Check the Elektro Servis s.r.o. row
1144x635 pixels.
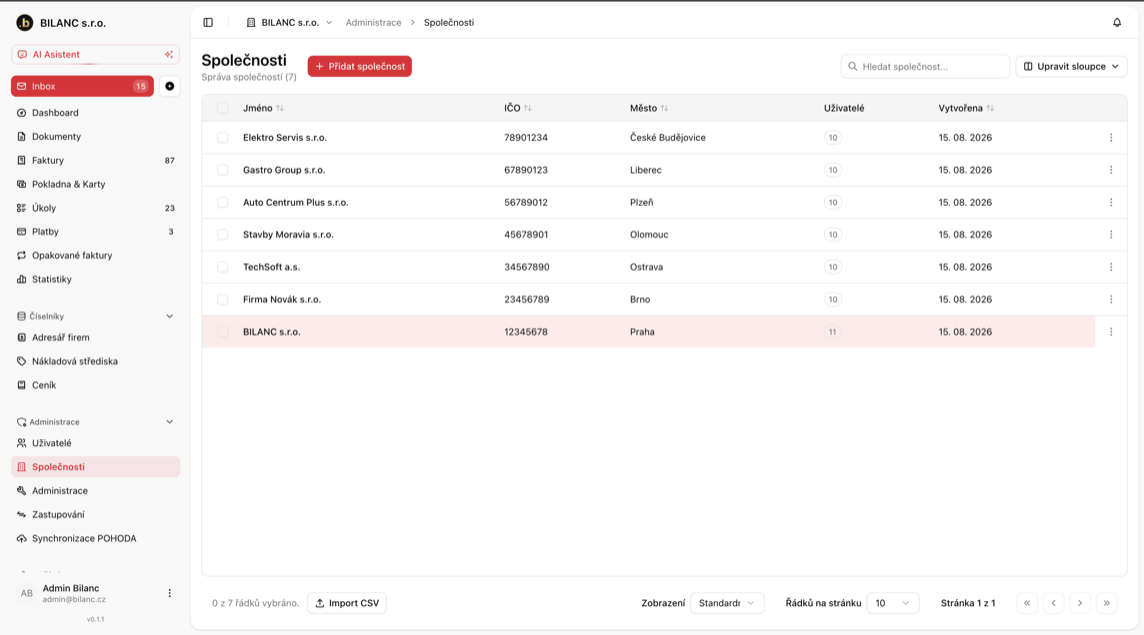click(223, 137)
